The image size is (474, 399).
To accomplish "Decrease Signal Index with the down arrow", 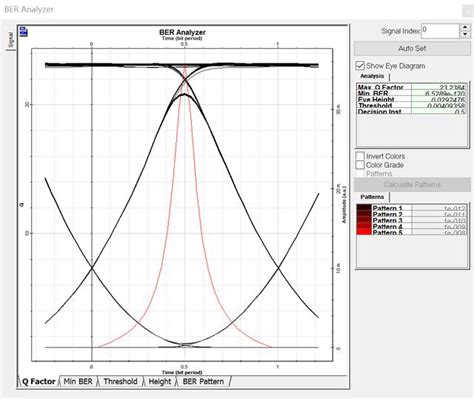I will click(465, 34).
